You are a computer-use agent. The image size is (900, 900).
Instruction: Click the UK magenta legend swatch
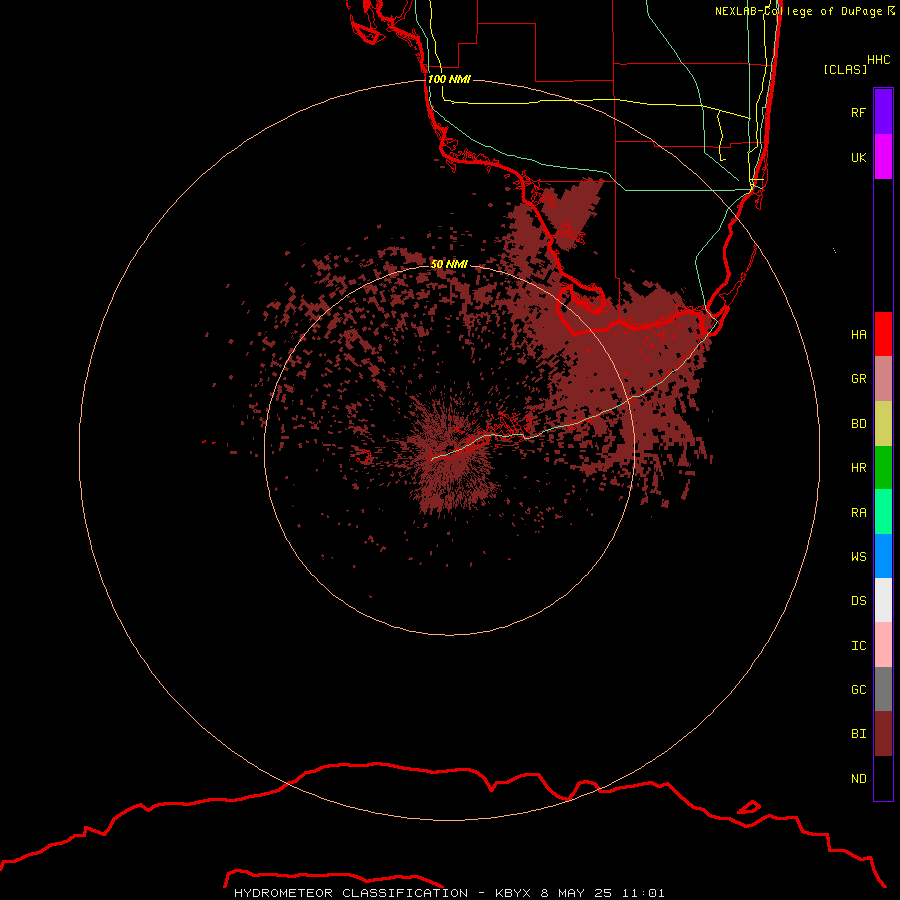tap(883, 157)
